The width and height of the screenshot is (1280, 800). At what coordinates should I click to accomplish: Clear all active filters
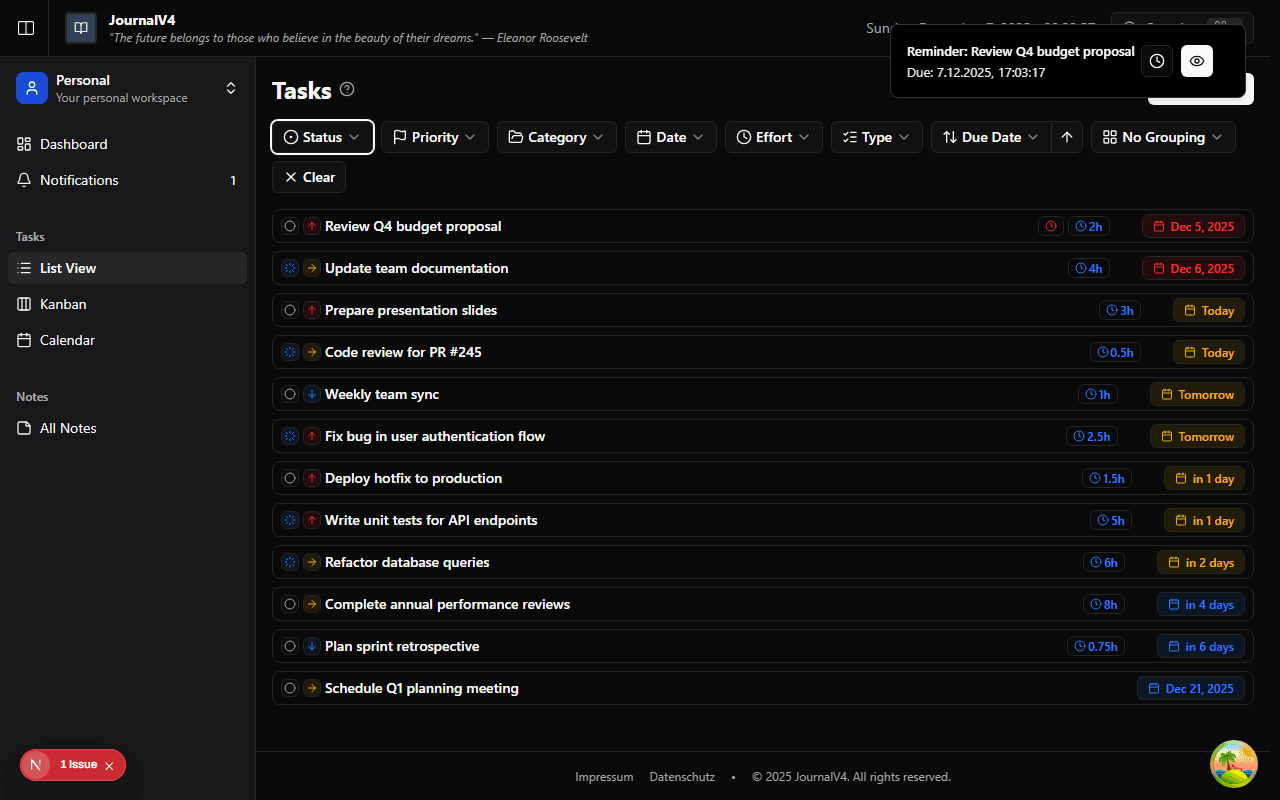point(308,177)
